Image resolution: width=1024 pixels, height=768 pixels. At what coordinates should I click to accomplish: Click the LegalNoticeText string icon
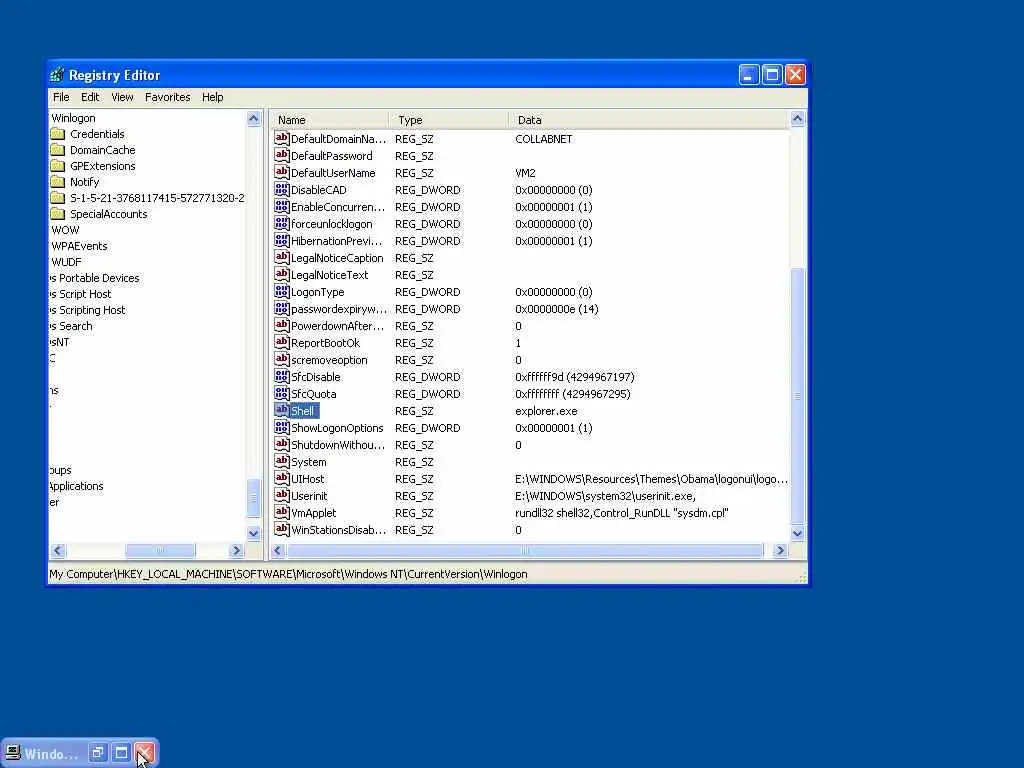[281, 274]
